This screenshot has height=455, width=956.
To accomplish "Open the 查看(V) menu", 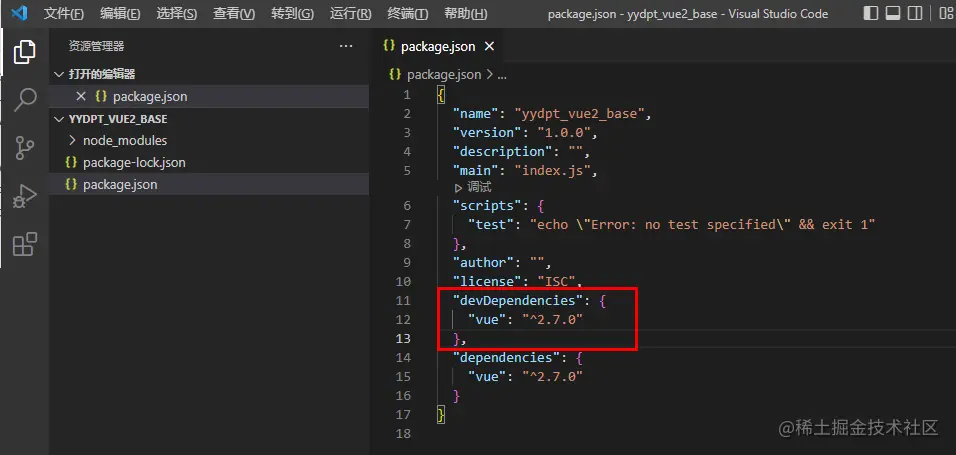I will pyautogui.click(x=234, y=13).
